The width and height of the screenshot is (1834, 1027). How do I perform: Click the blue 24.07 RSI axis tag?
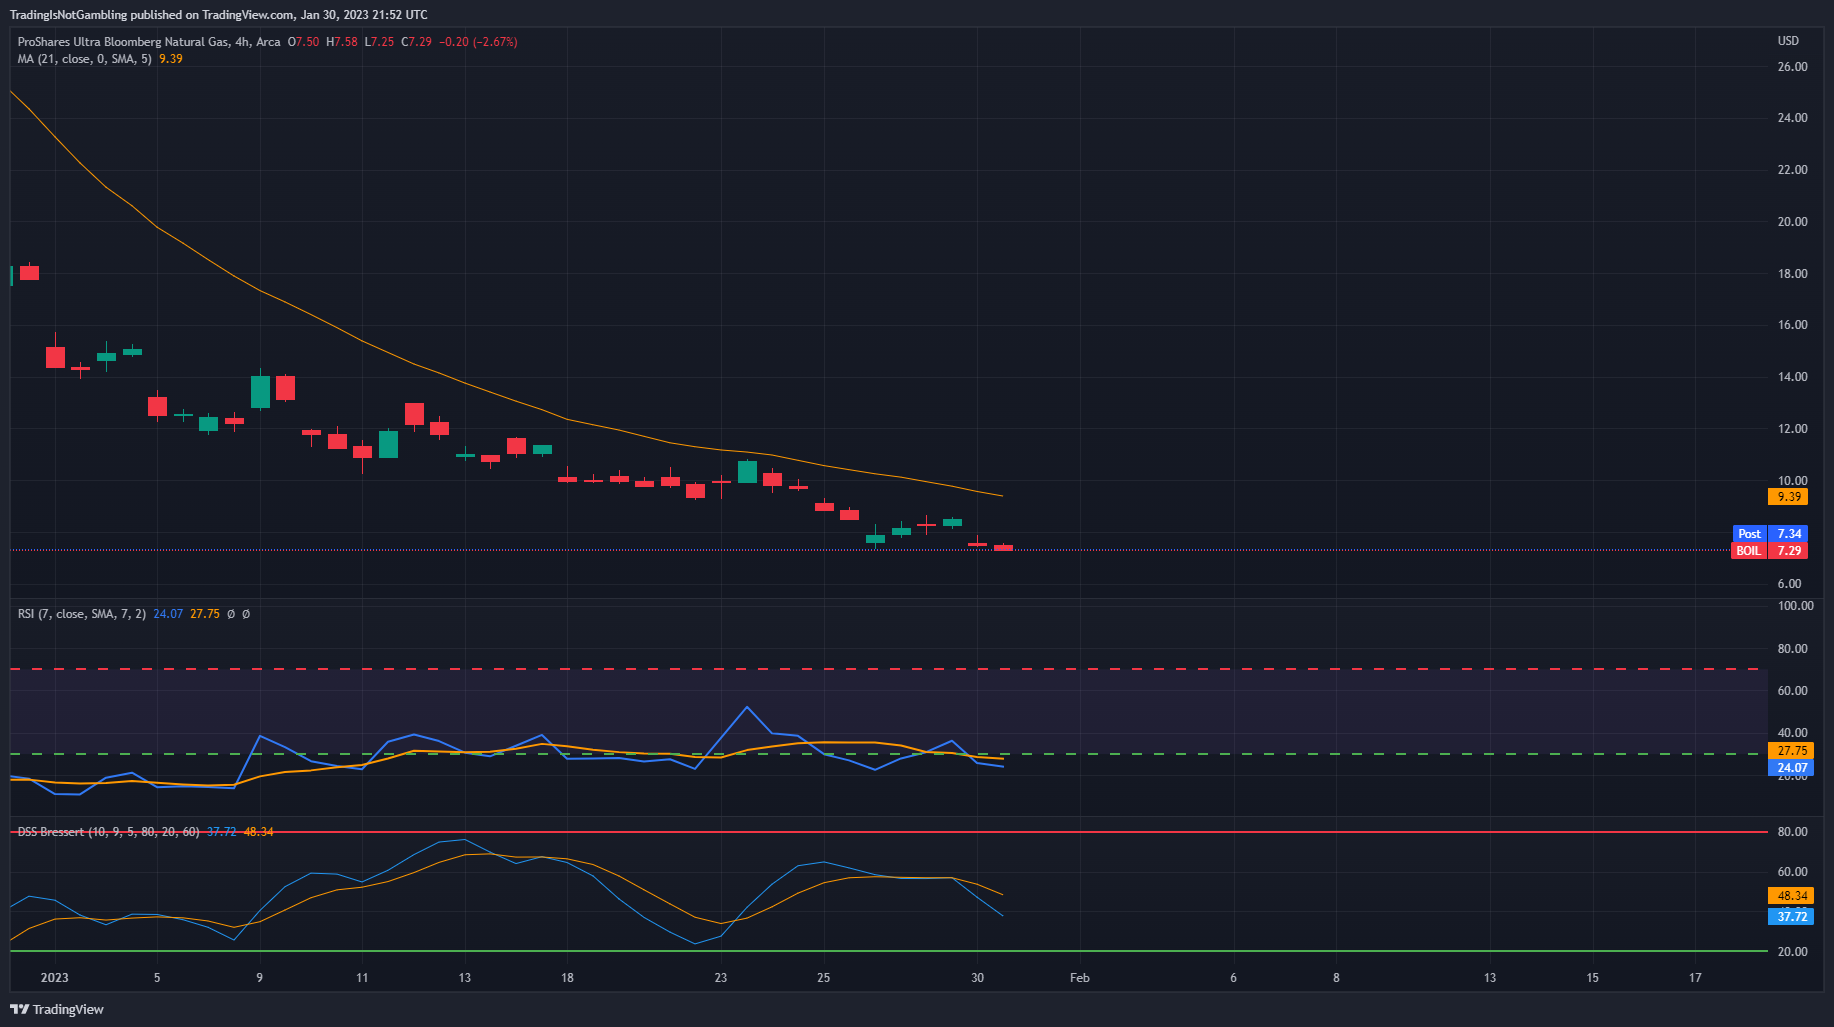[x=1790, y=768]
